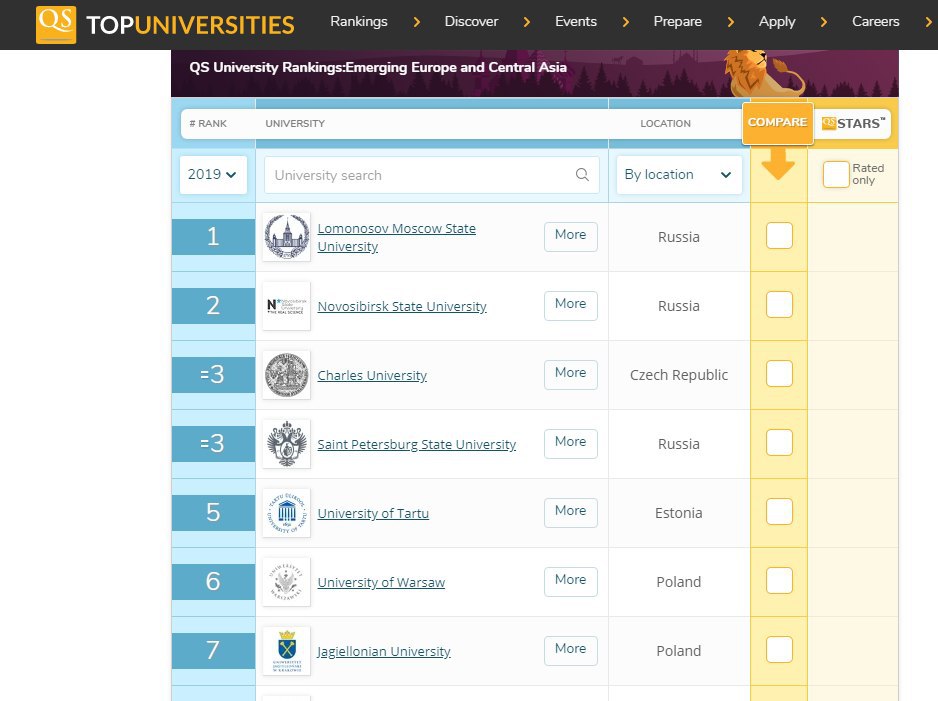Viewport: 938px width, 701px height.
Task: Tick compare checkbox for University of Tartu
Action: 779,511
